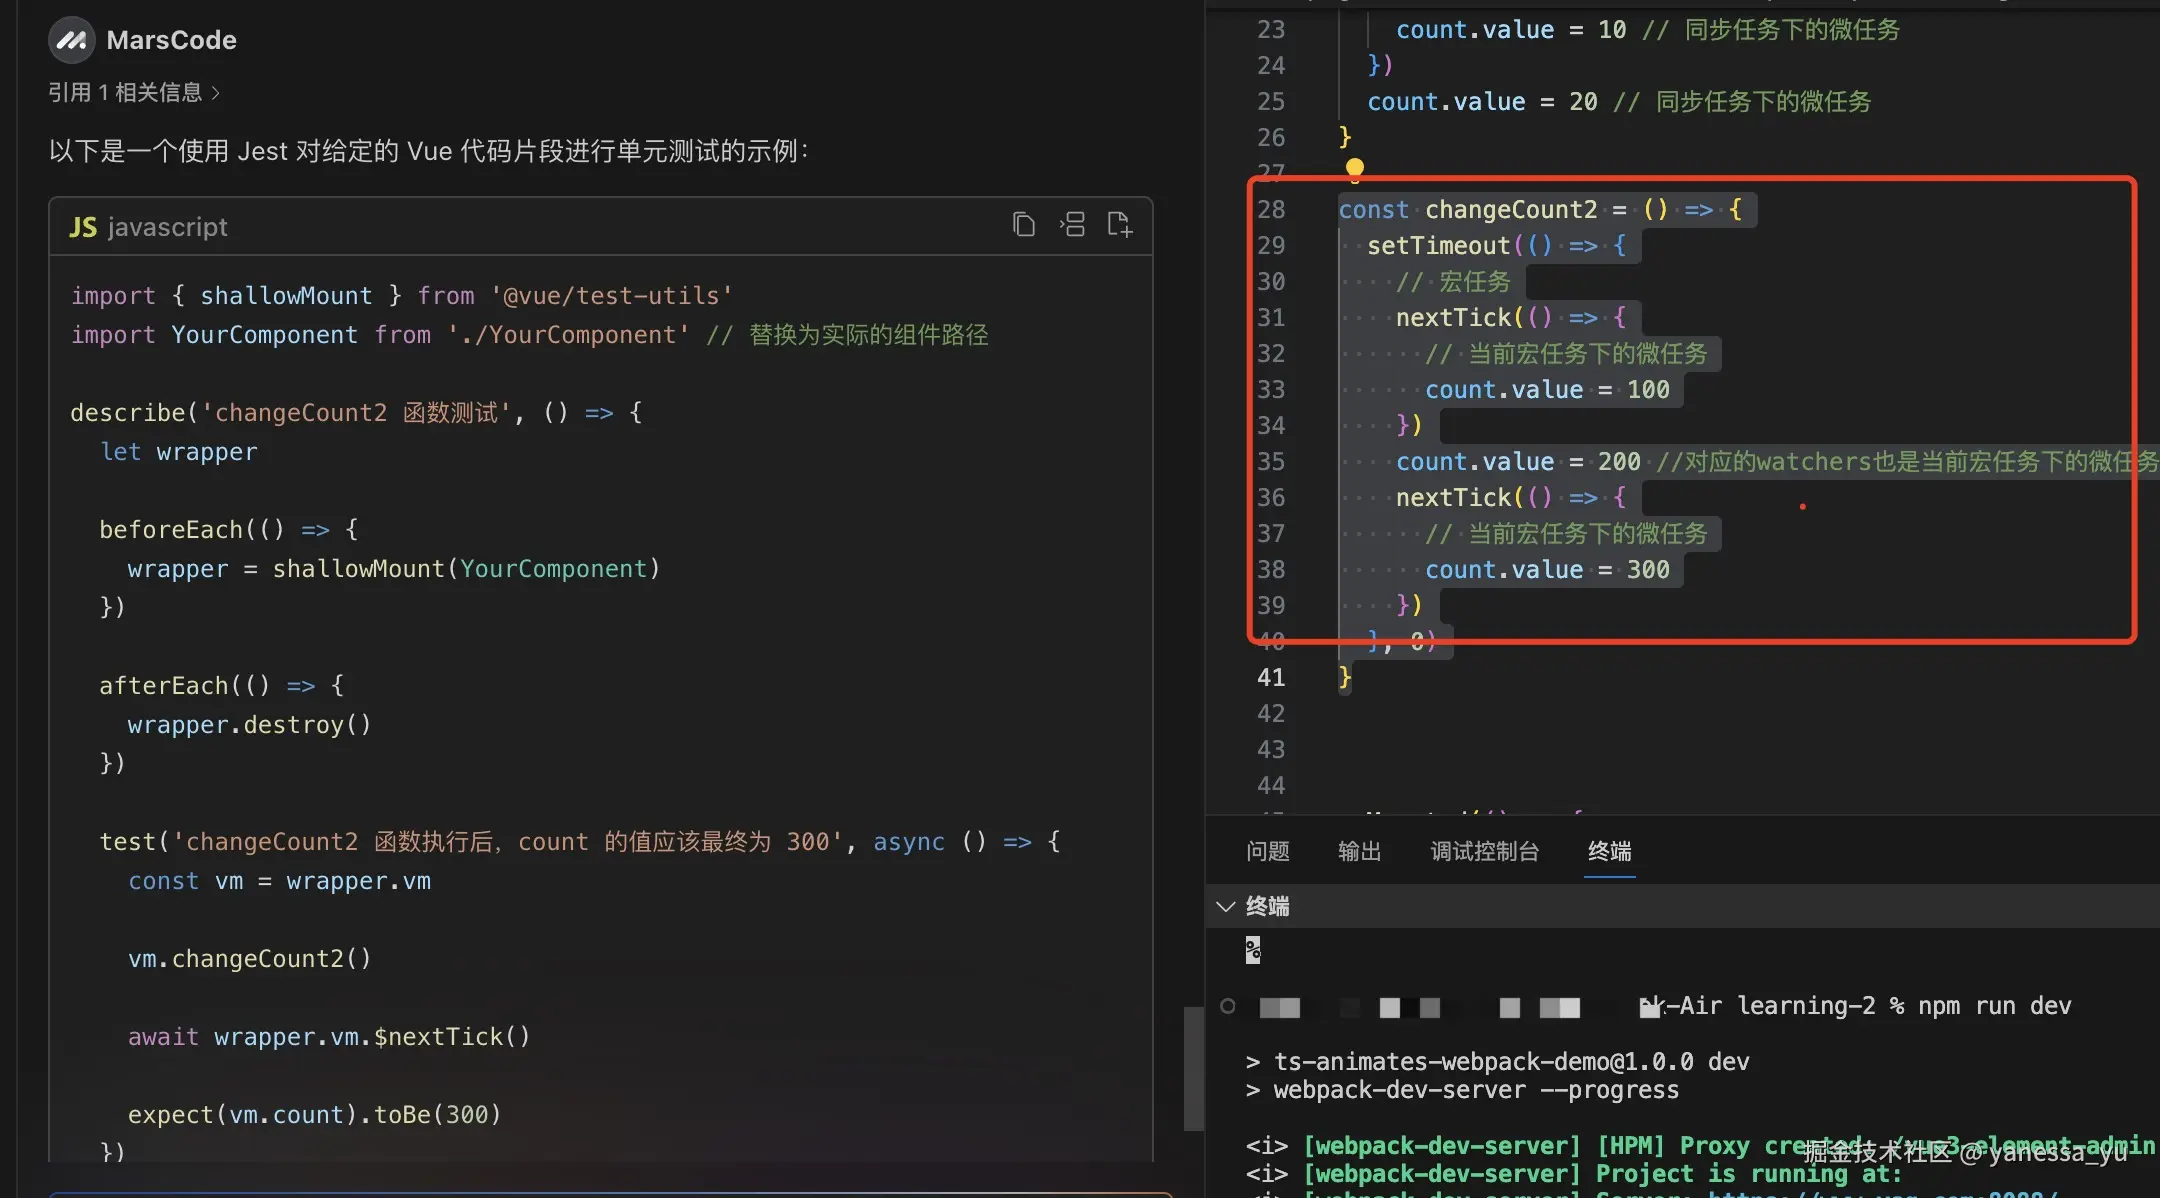
Task: Select the 调试控制台 tab
Action: 1484,851
